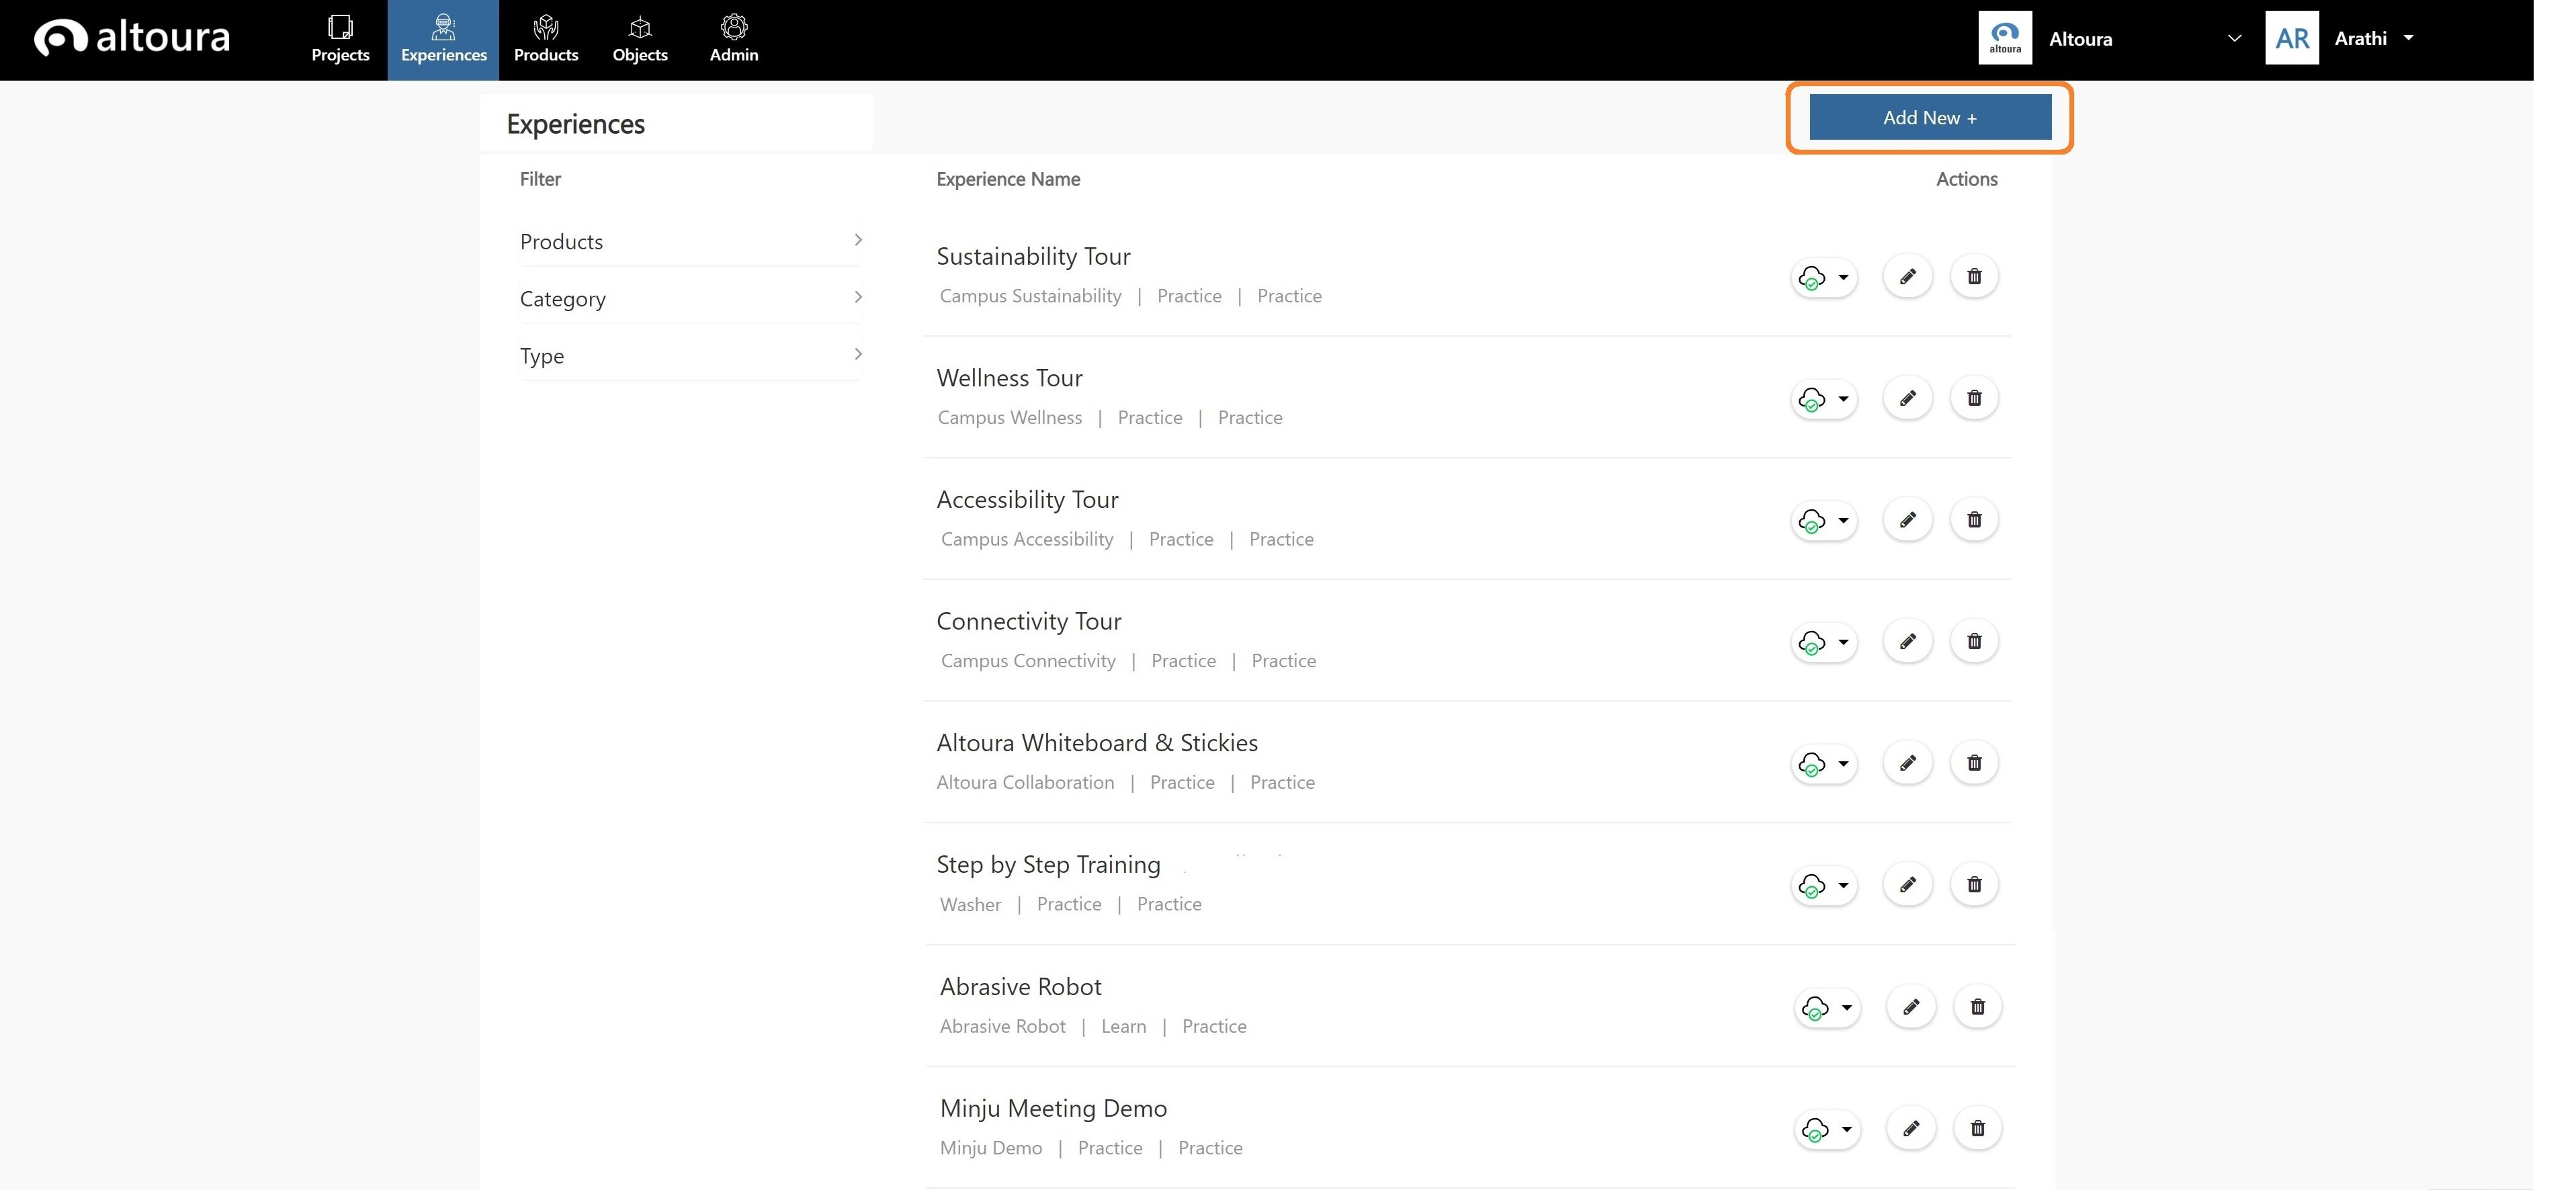Open the Objects section
2576x1190 pixels.
[x=640, y=40]
